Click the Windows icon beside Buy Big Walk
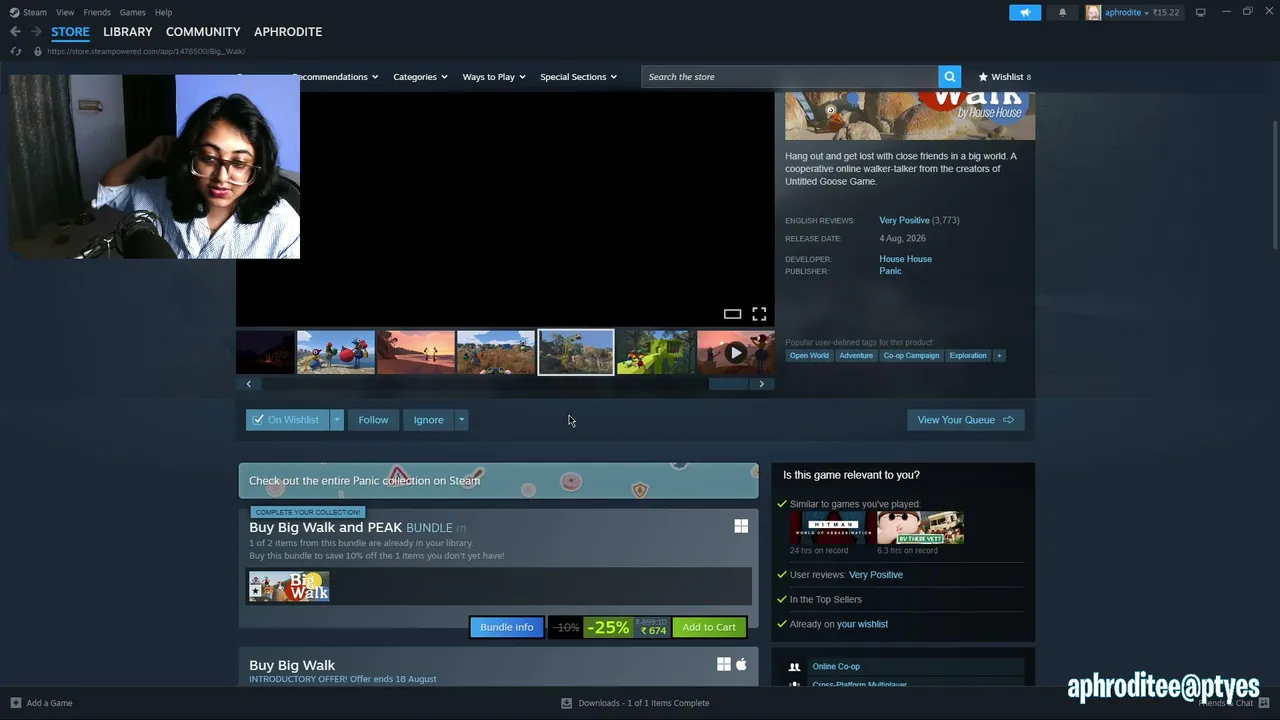 [x=723, y=664]
